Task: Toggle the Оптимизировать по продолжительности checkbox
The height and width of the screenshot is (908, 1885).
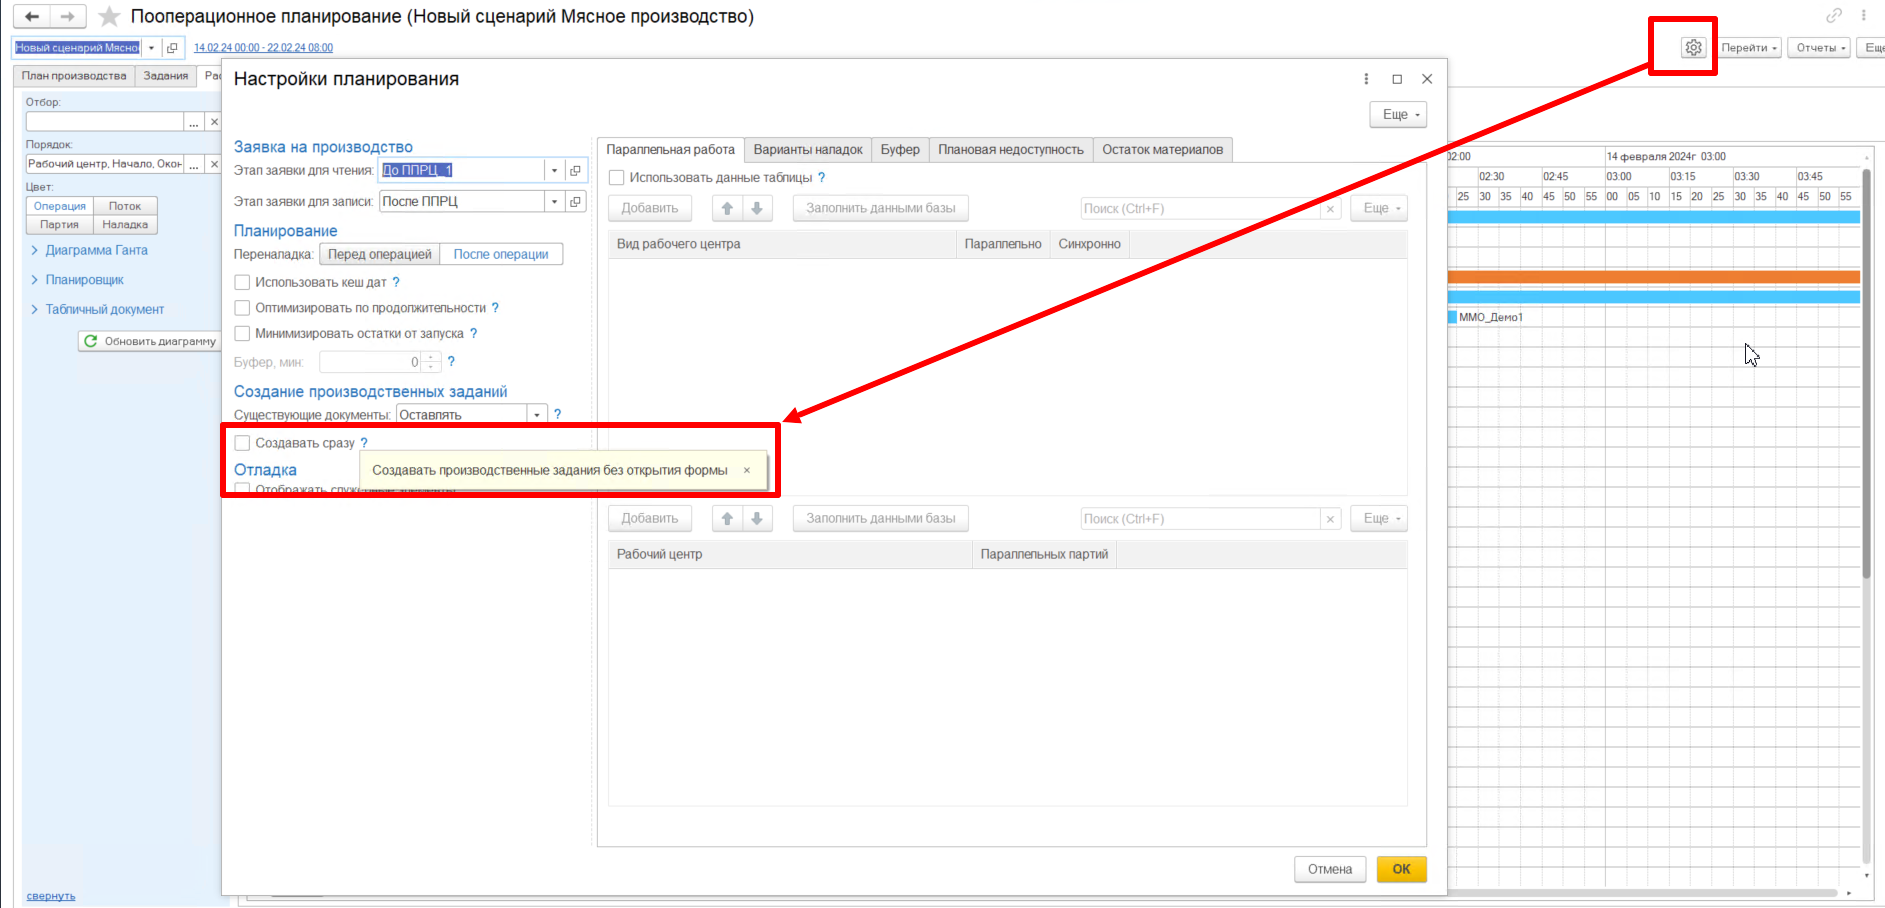Action: pos(242,308)
